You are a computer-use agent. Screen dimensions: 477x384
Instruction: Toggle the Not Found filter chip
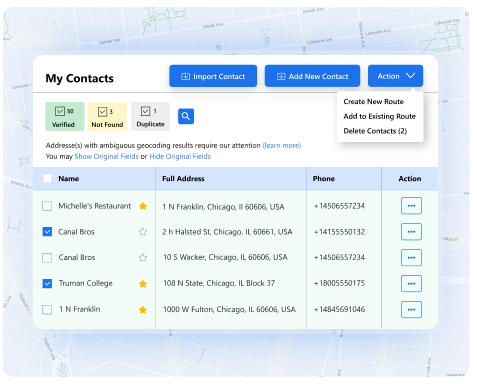(x=107, y=117)
